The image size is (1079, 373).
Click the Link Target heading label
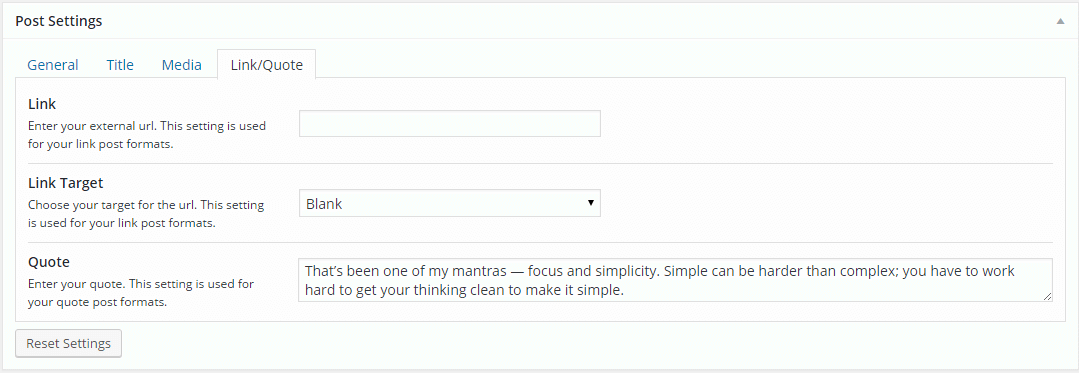(65, 184)
